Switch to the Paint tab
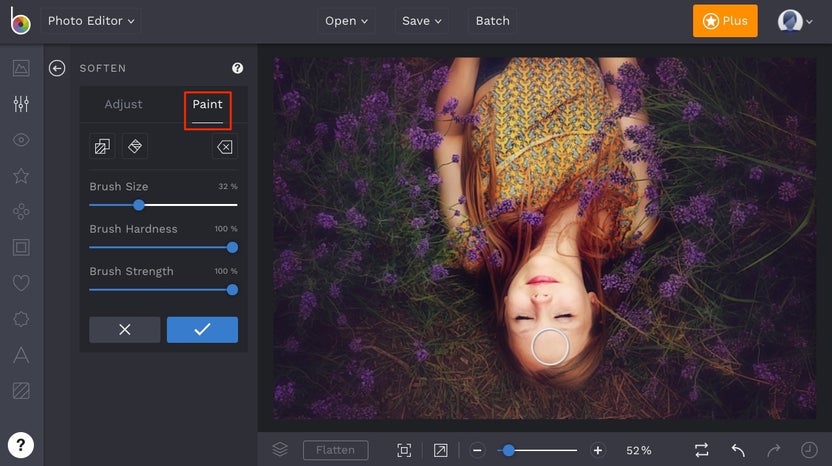Image resolution: width=832 pixels, height=466 pixels. [x=207, y=105]
